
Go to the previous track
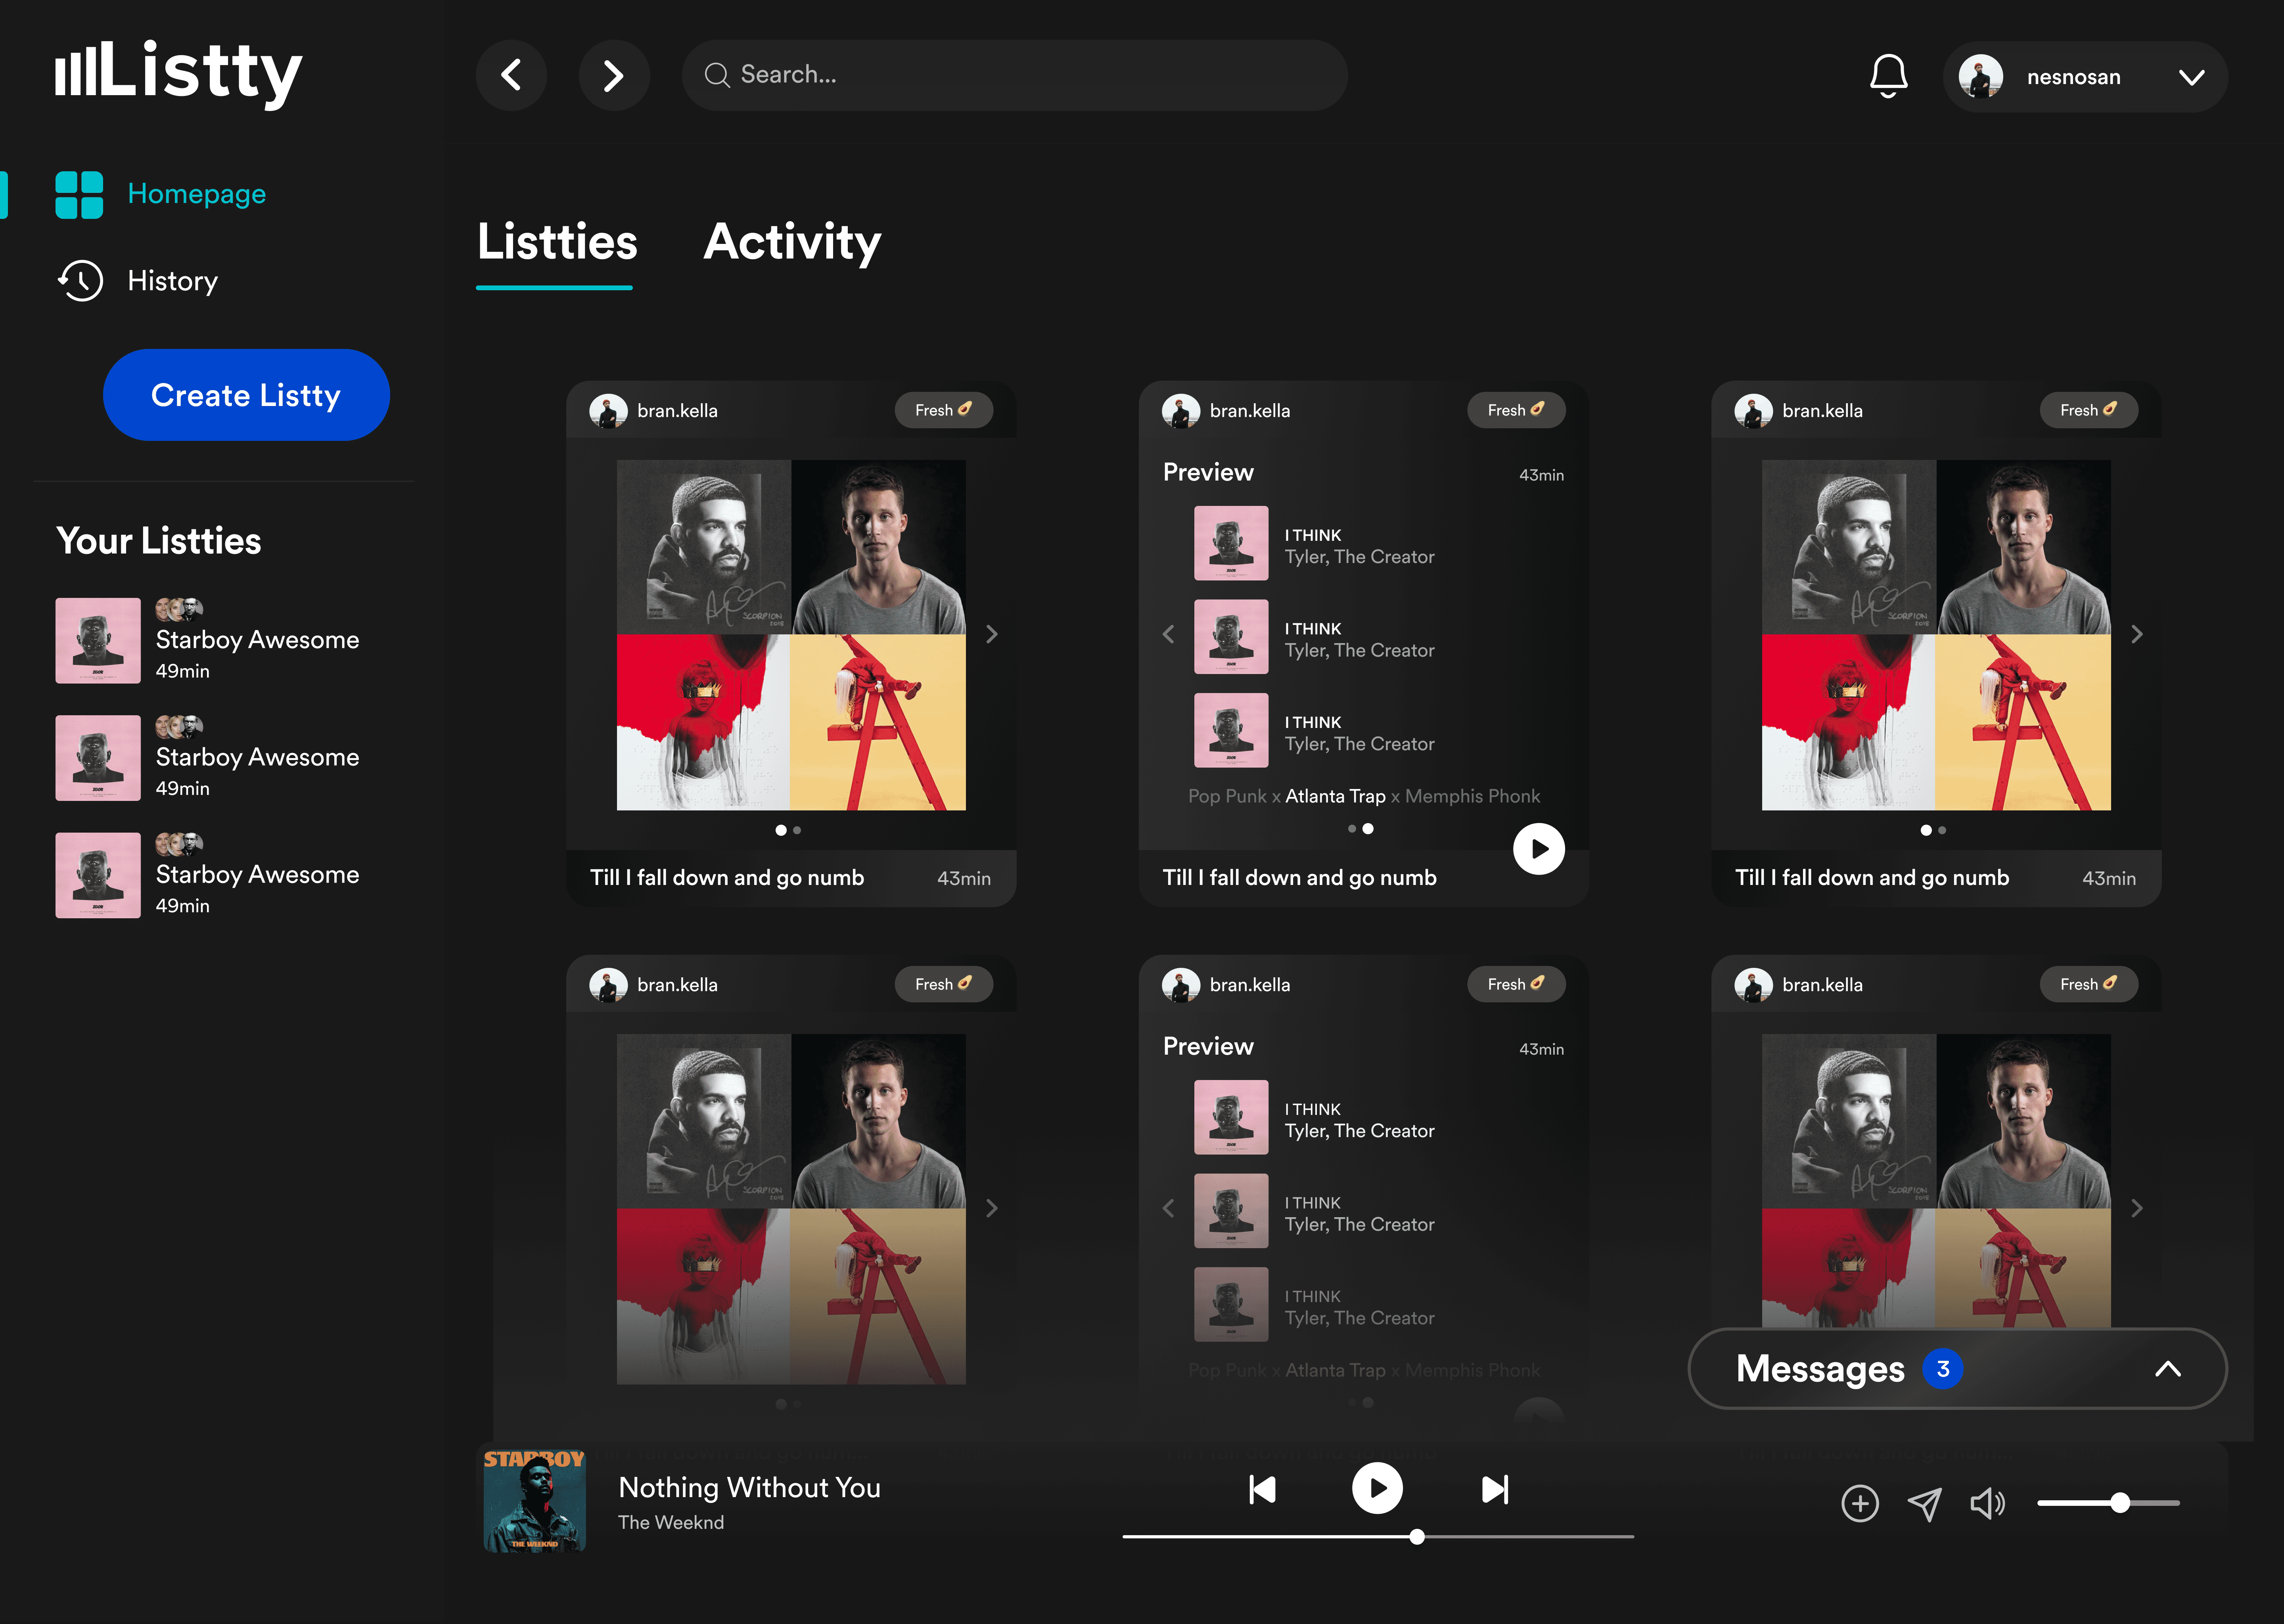pyautogui.click(x=1262, y=1489)
